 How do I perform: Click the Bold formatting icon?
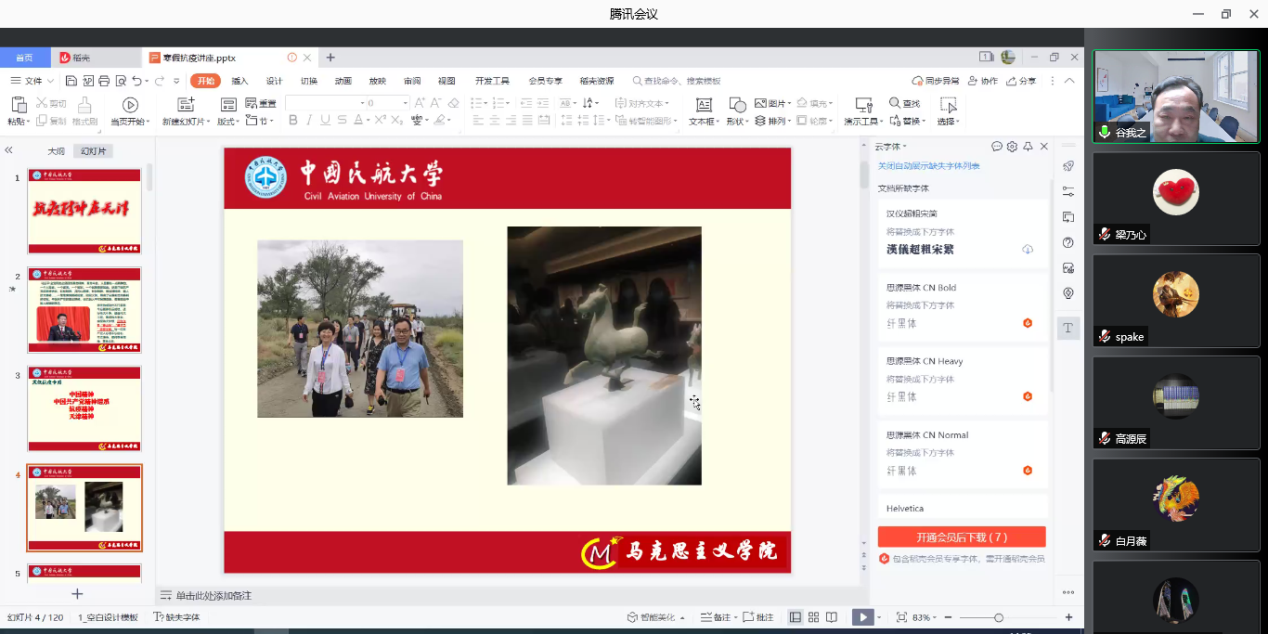point(293,120)
